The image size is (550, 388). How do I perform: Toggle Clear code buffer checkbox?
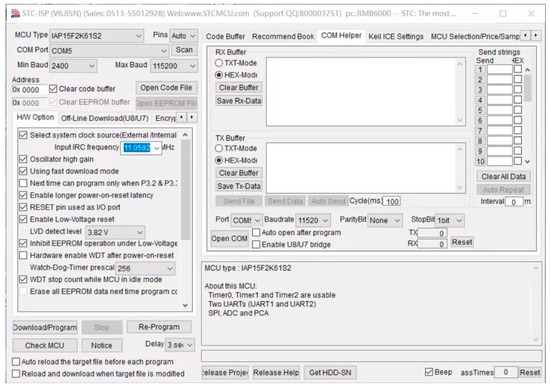pos(53,89)
